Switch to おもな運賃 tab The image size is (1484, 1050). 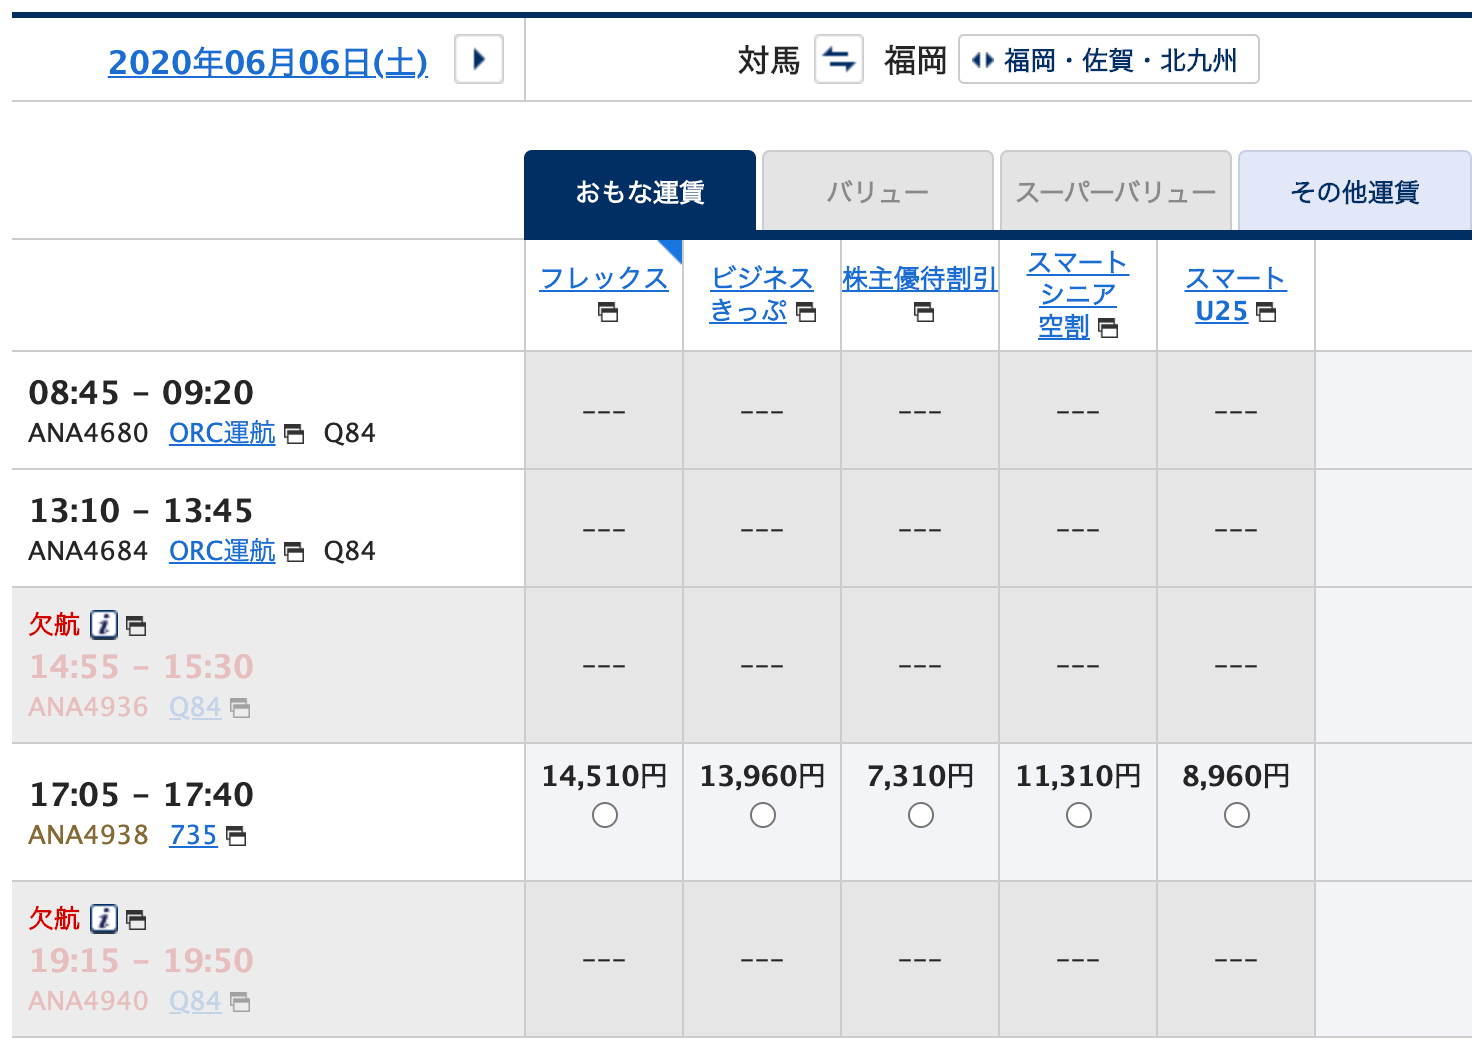point(640,192)
